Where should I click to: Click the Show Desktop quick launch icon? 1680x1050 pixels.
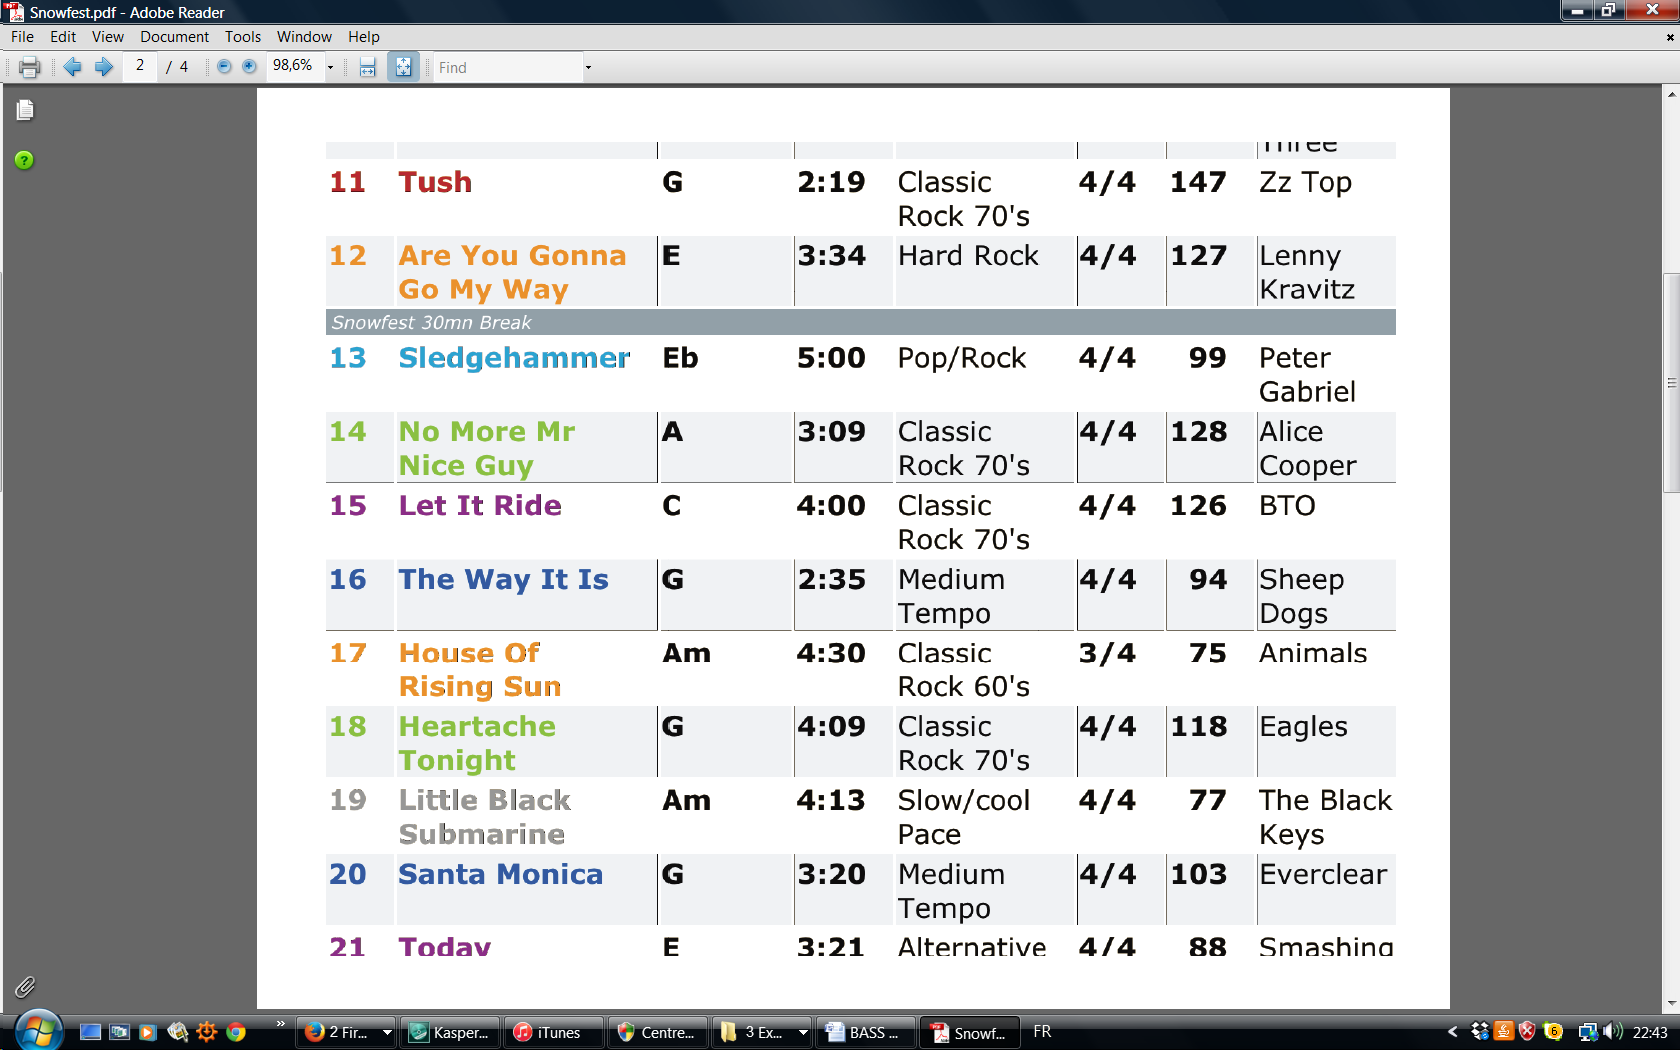click(90, 1032)
